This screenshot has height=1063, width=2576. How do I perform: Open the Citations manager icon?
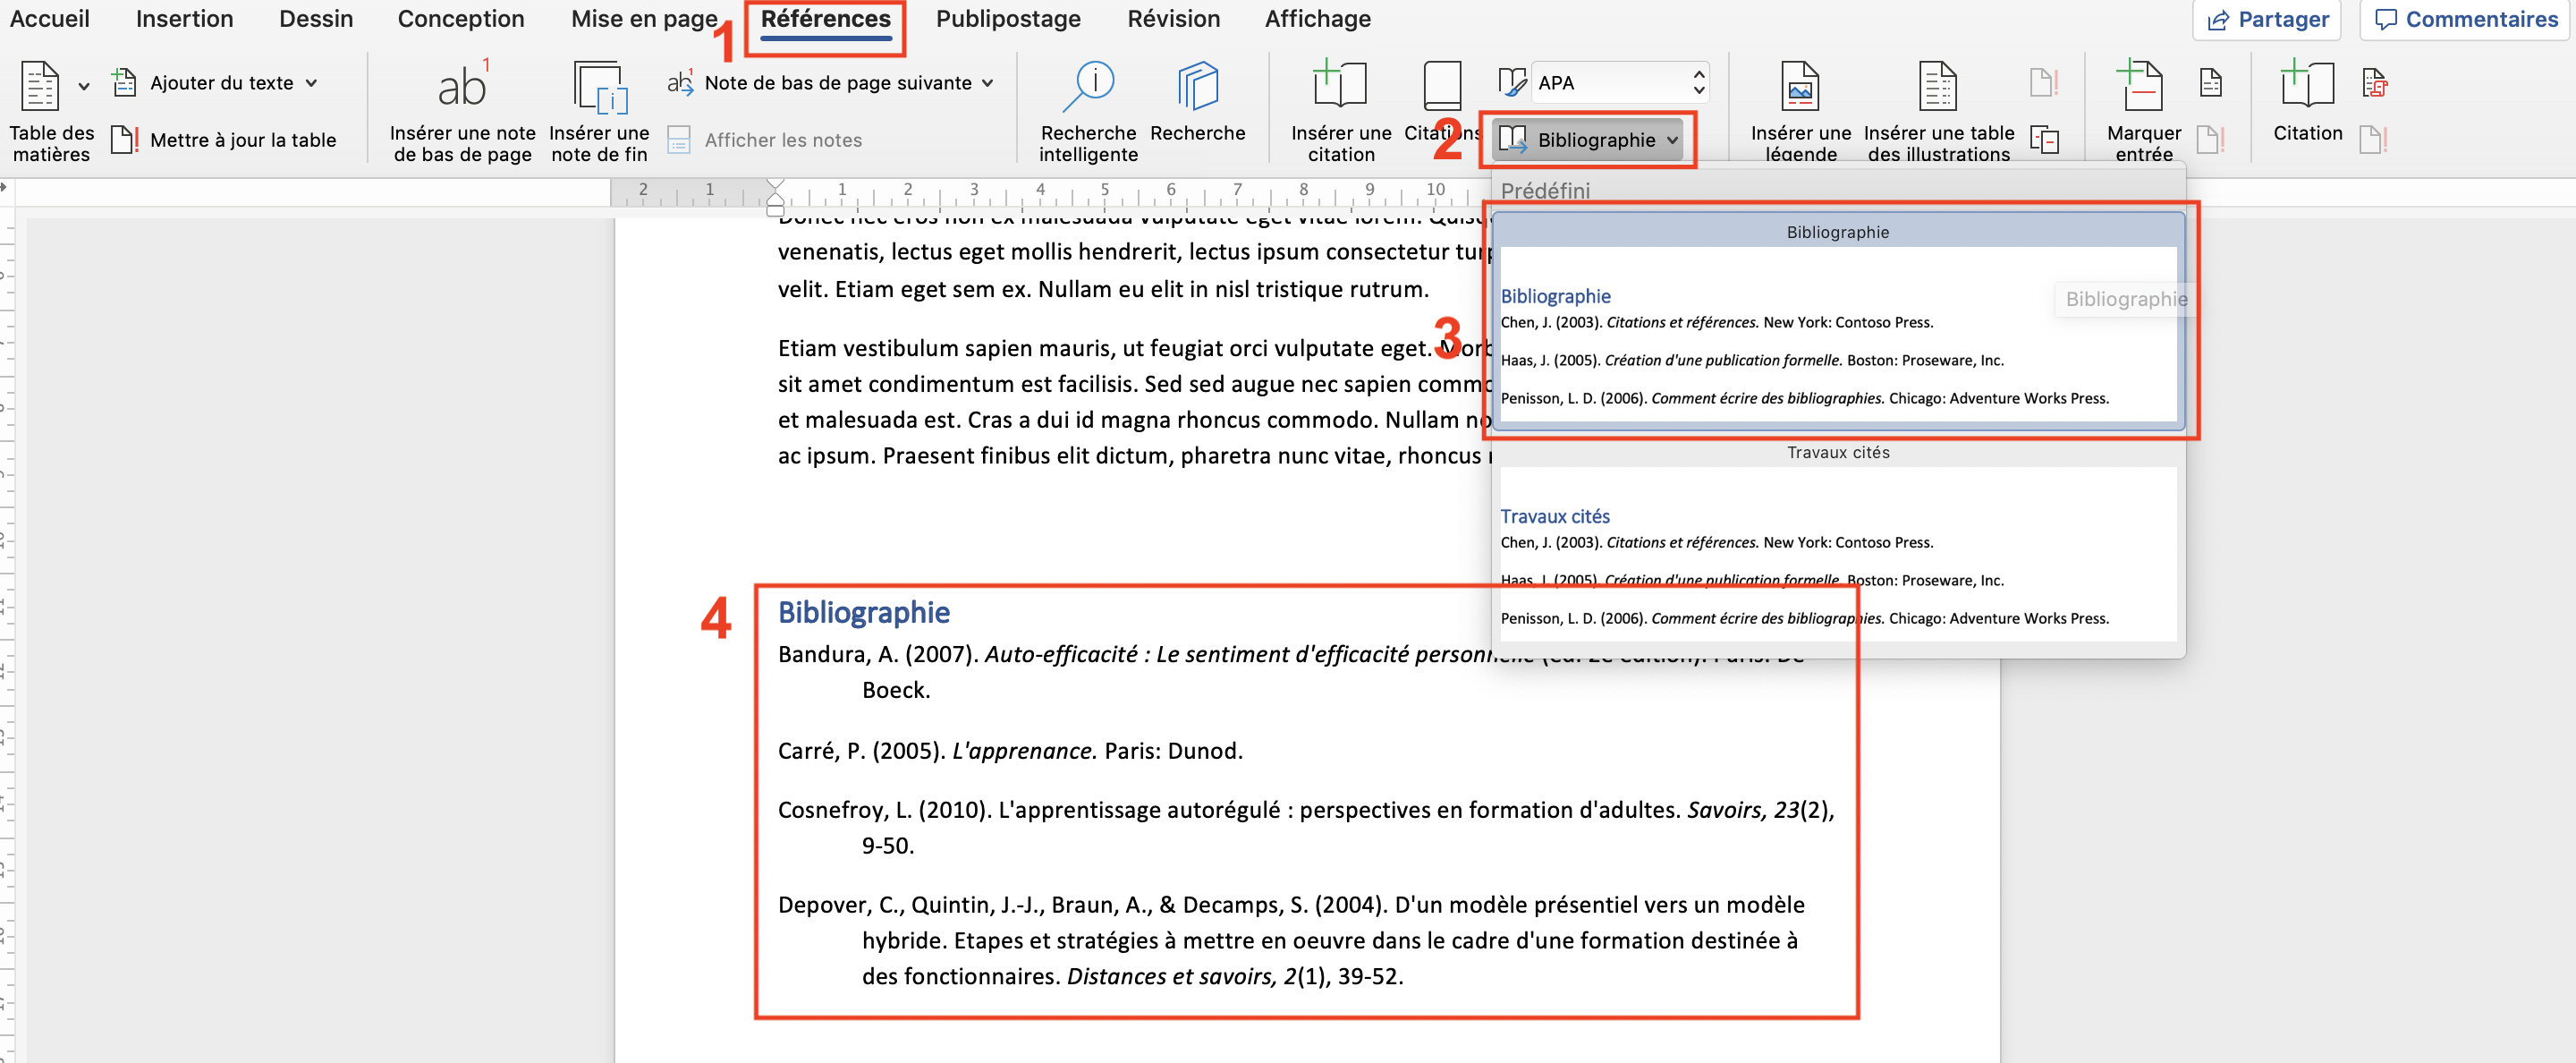(x=1442, y=85)
